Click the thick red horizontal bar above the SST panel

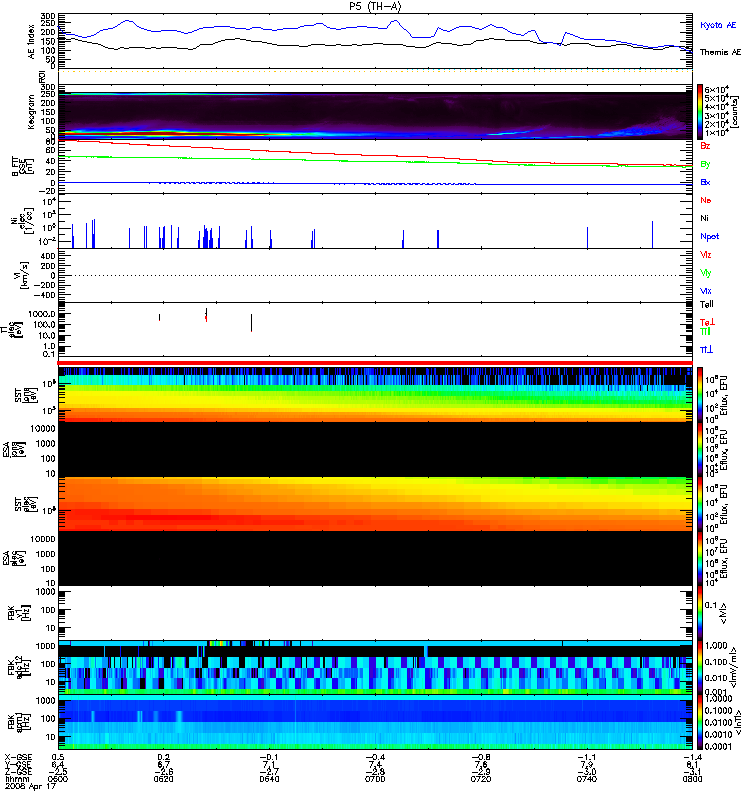pos(375,363)
